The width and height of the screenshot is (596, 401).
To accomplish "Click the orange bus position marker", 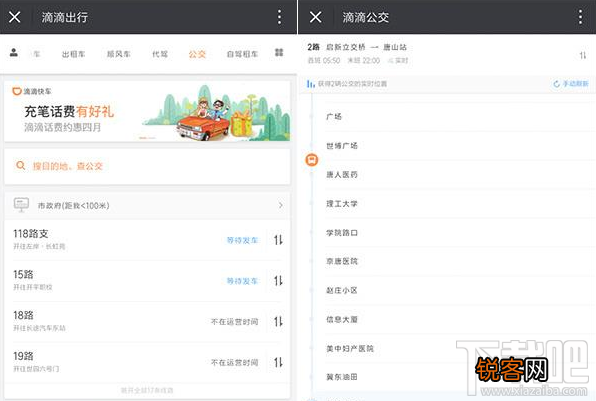I will tap(312, 160).
